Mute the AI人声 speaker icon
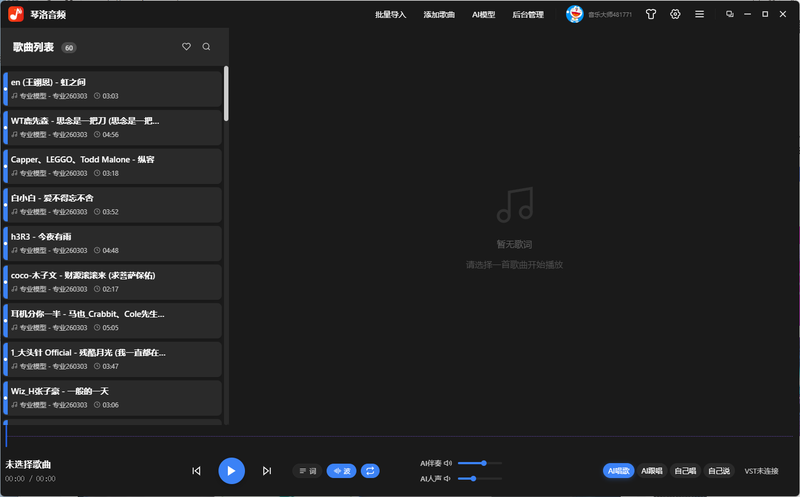800x497 pixels. [447, 479]
